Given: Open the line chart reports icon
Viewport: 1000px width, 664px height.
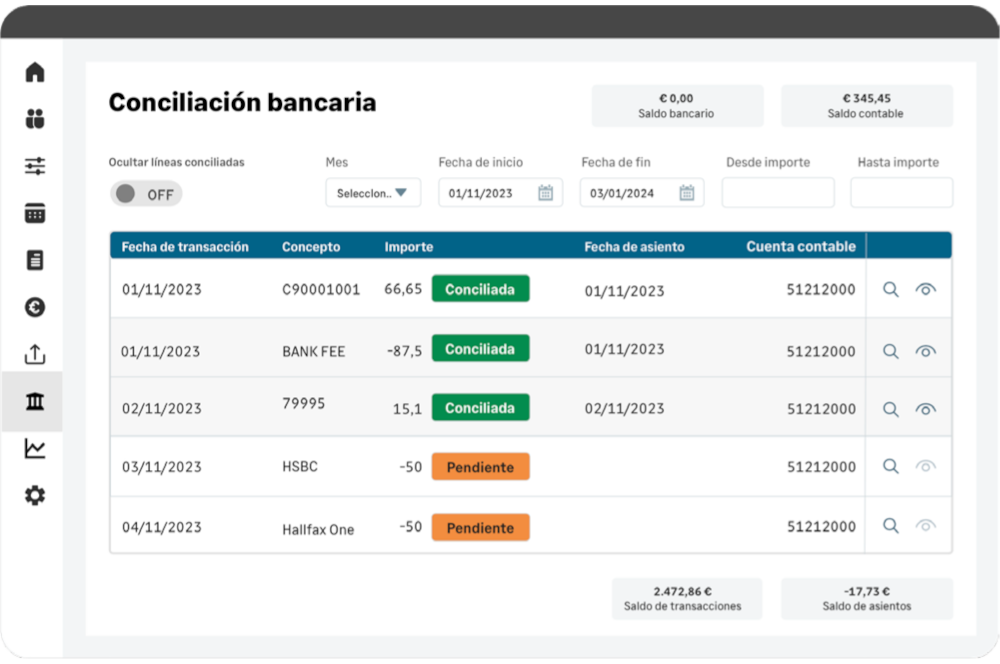Looking at the screenshot, I should click(35, 448).
